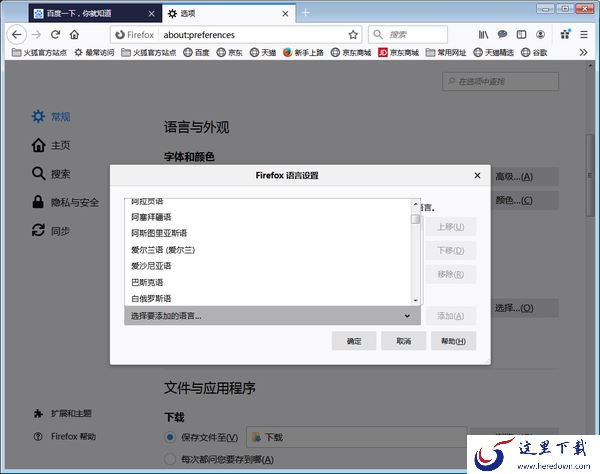
Task: Go back with the back arrow button
Action: pyautogui.click(x=16, y=35)
